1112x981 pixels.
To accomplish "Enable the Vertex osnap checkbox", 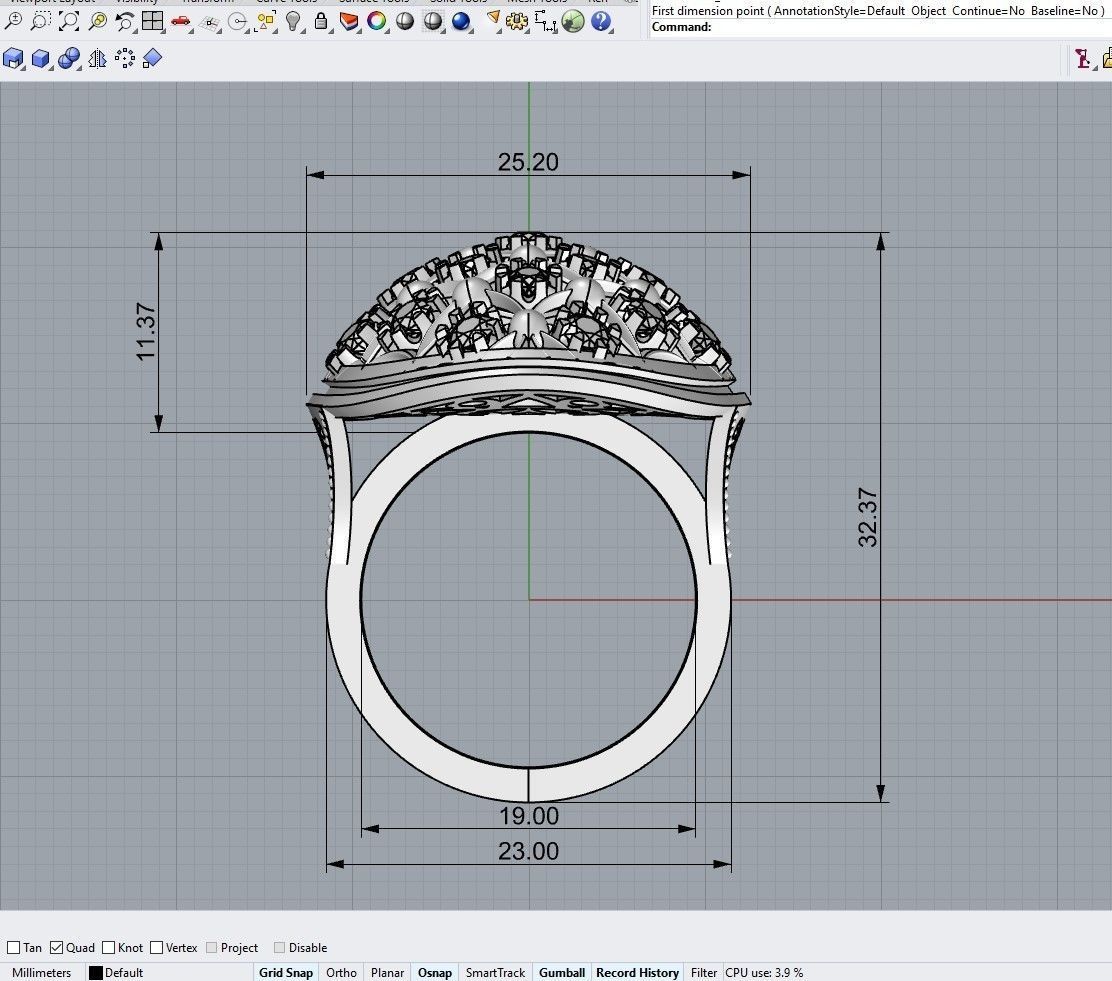I will coord(157,948).
